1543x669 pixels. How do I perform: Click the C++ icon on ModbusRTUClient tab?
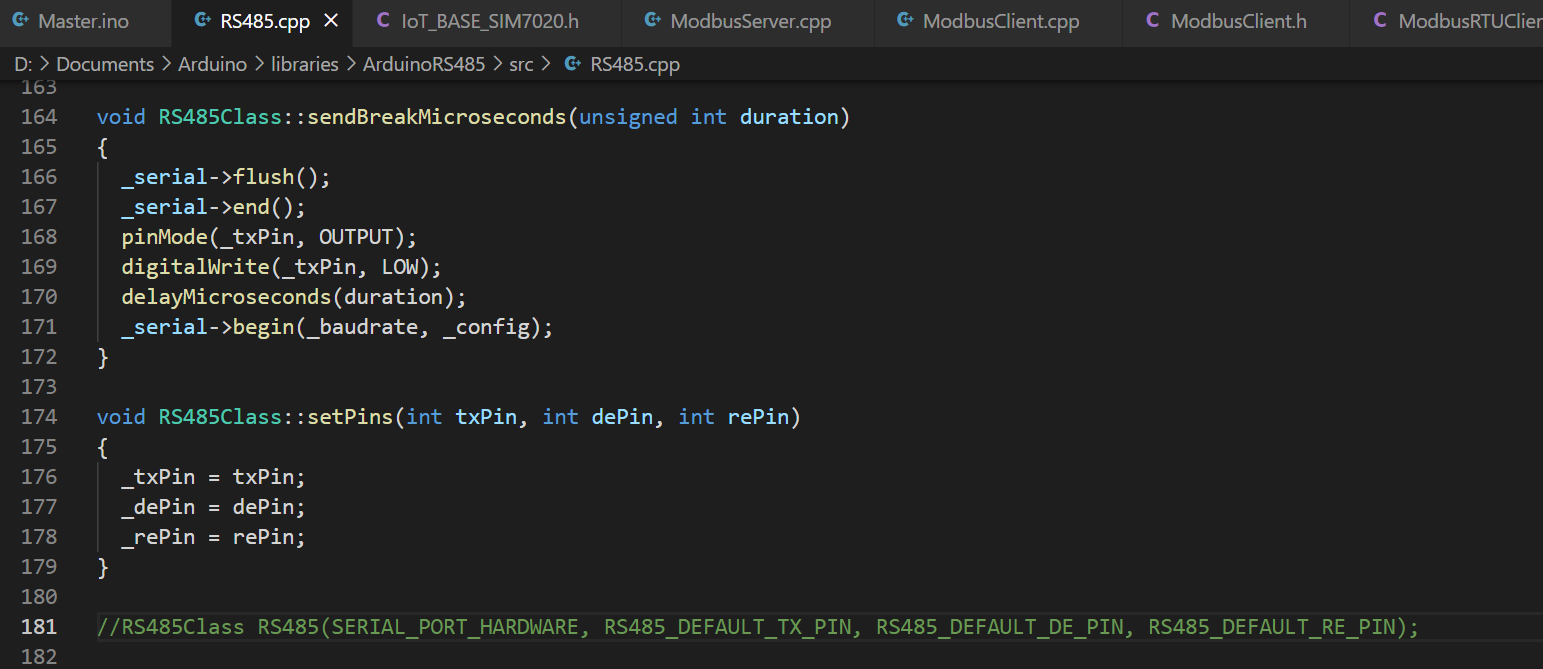coord(1380,20)
